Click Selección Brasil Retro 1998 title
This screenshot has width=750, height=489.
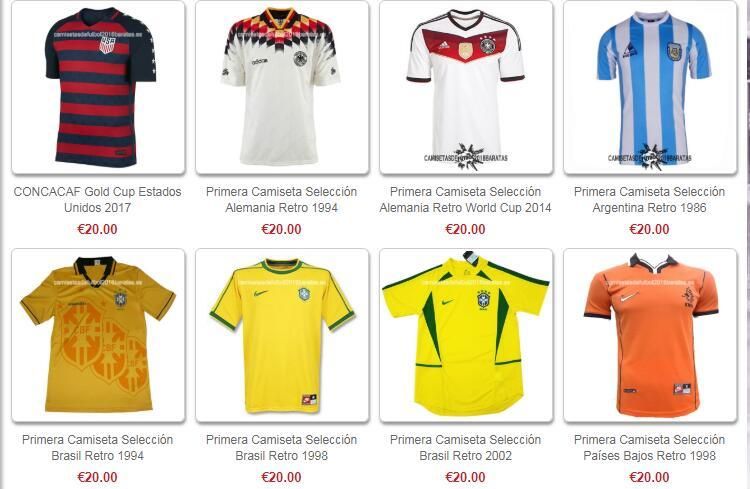(282, 447)
